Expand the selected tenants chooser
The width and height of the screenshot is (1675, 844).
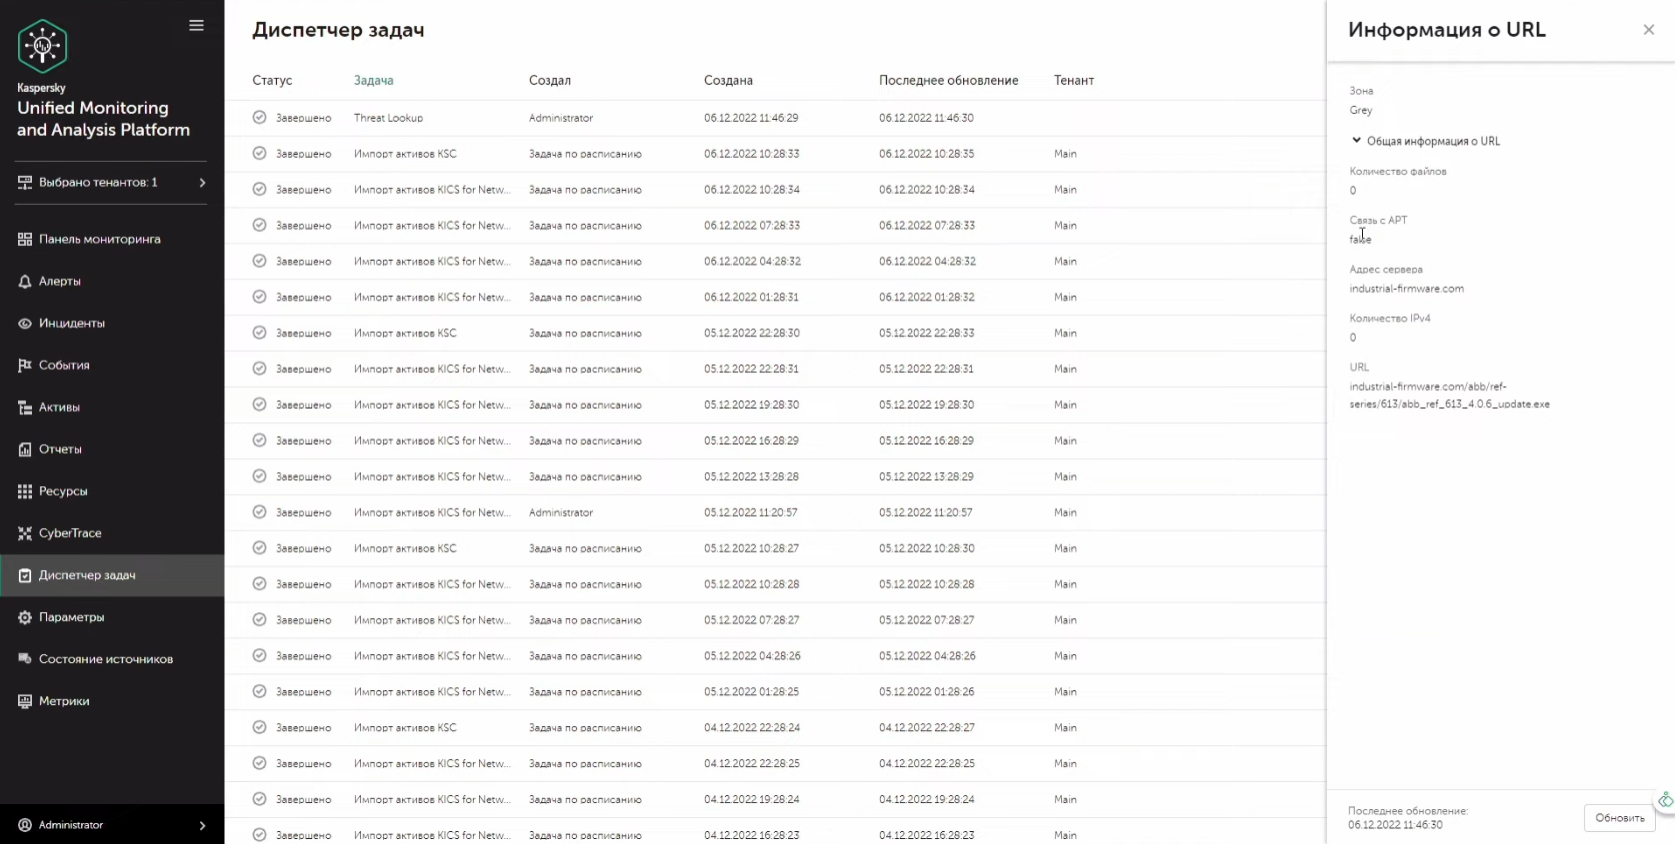[x=202, y=183]
